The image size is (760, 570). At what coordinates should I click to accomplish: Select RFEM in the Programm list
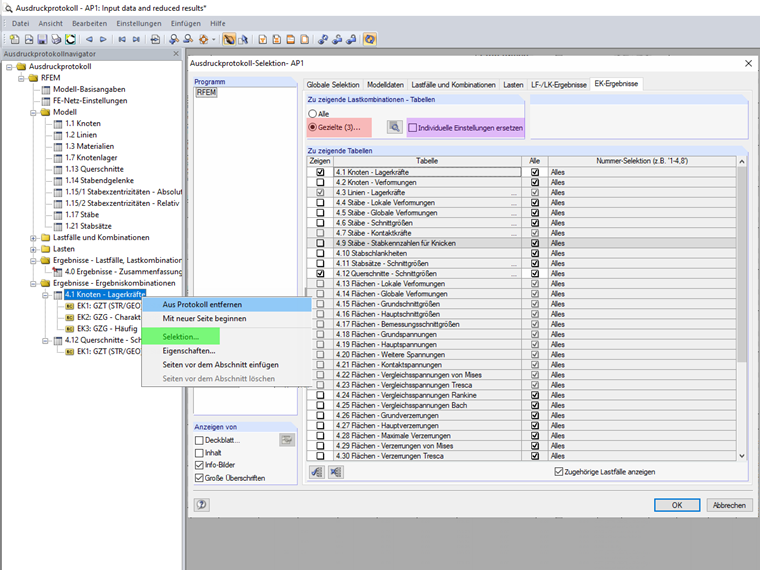206,92
